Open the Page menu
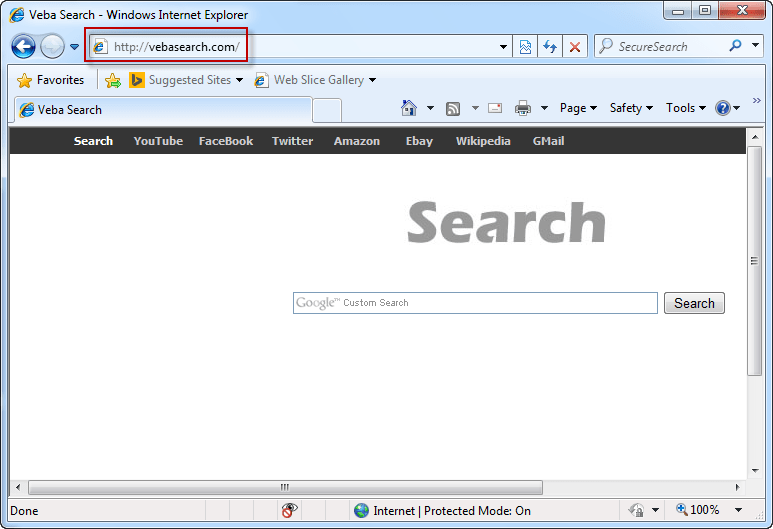Viewport: 773px width, 529px height. [578, 108]
